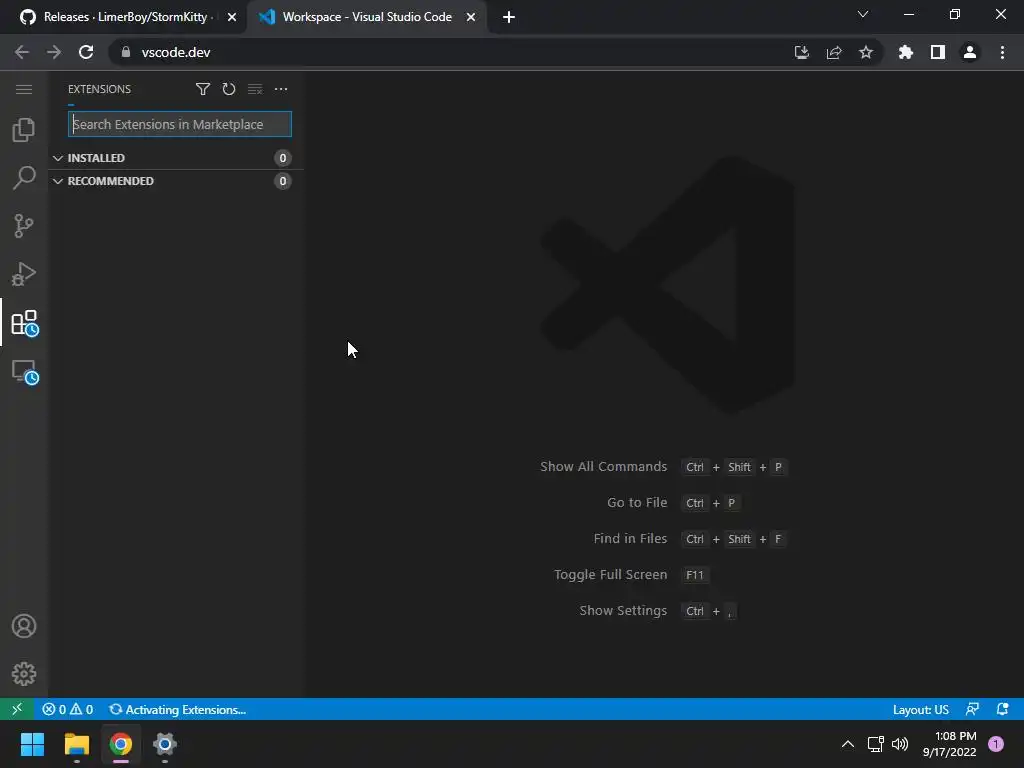Viewport: 1024px width, 768px height.
Task: Open Source Control view
Action: pyautogui.click(x=24, y=226)
